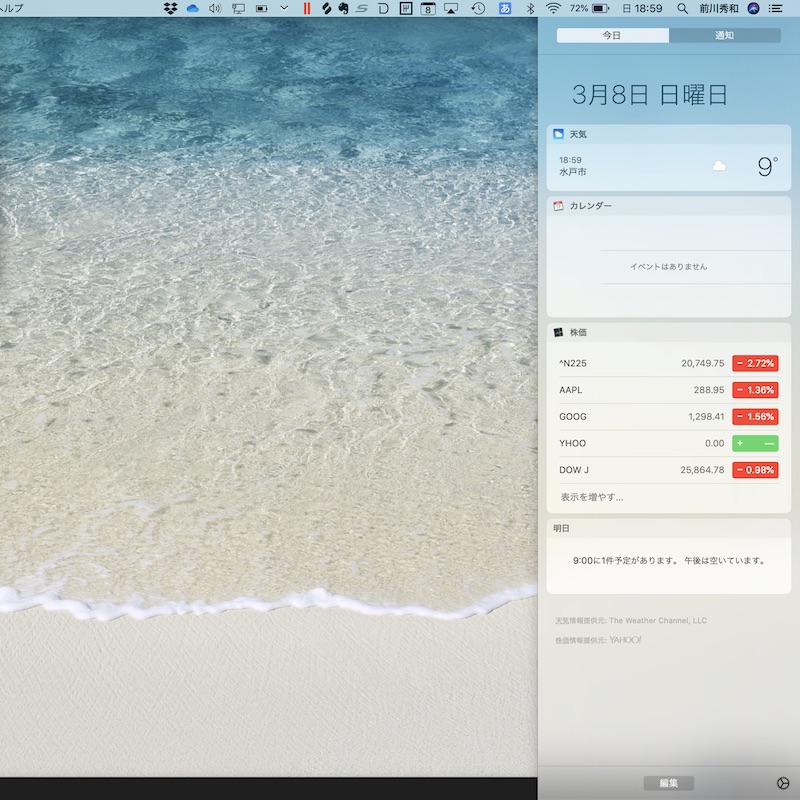
Task: Open the Time Machine clock icon
Action: coord(479,8)
